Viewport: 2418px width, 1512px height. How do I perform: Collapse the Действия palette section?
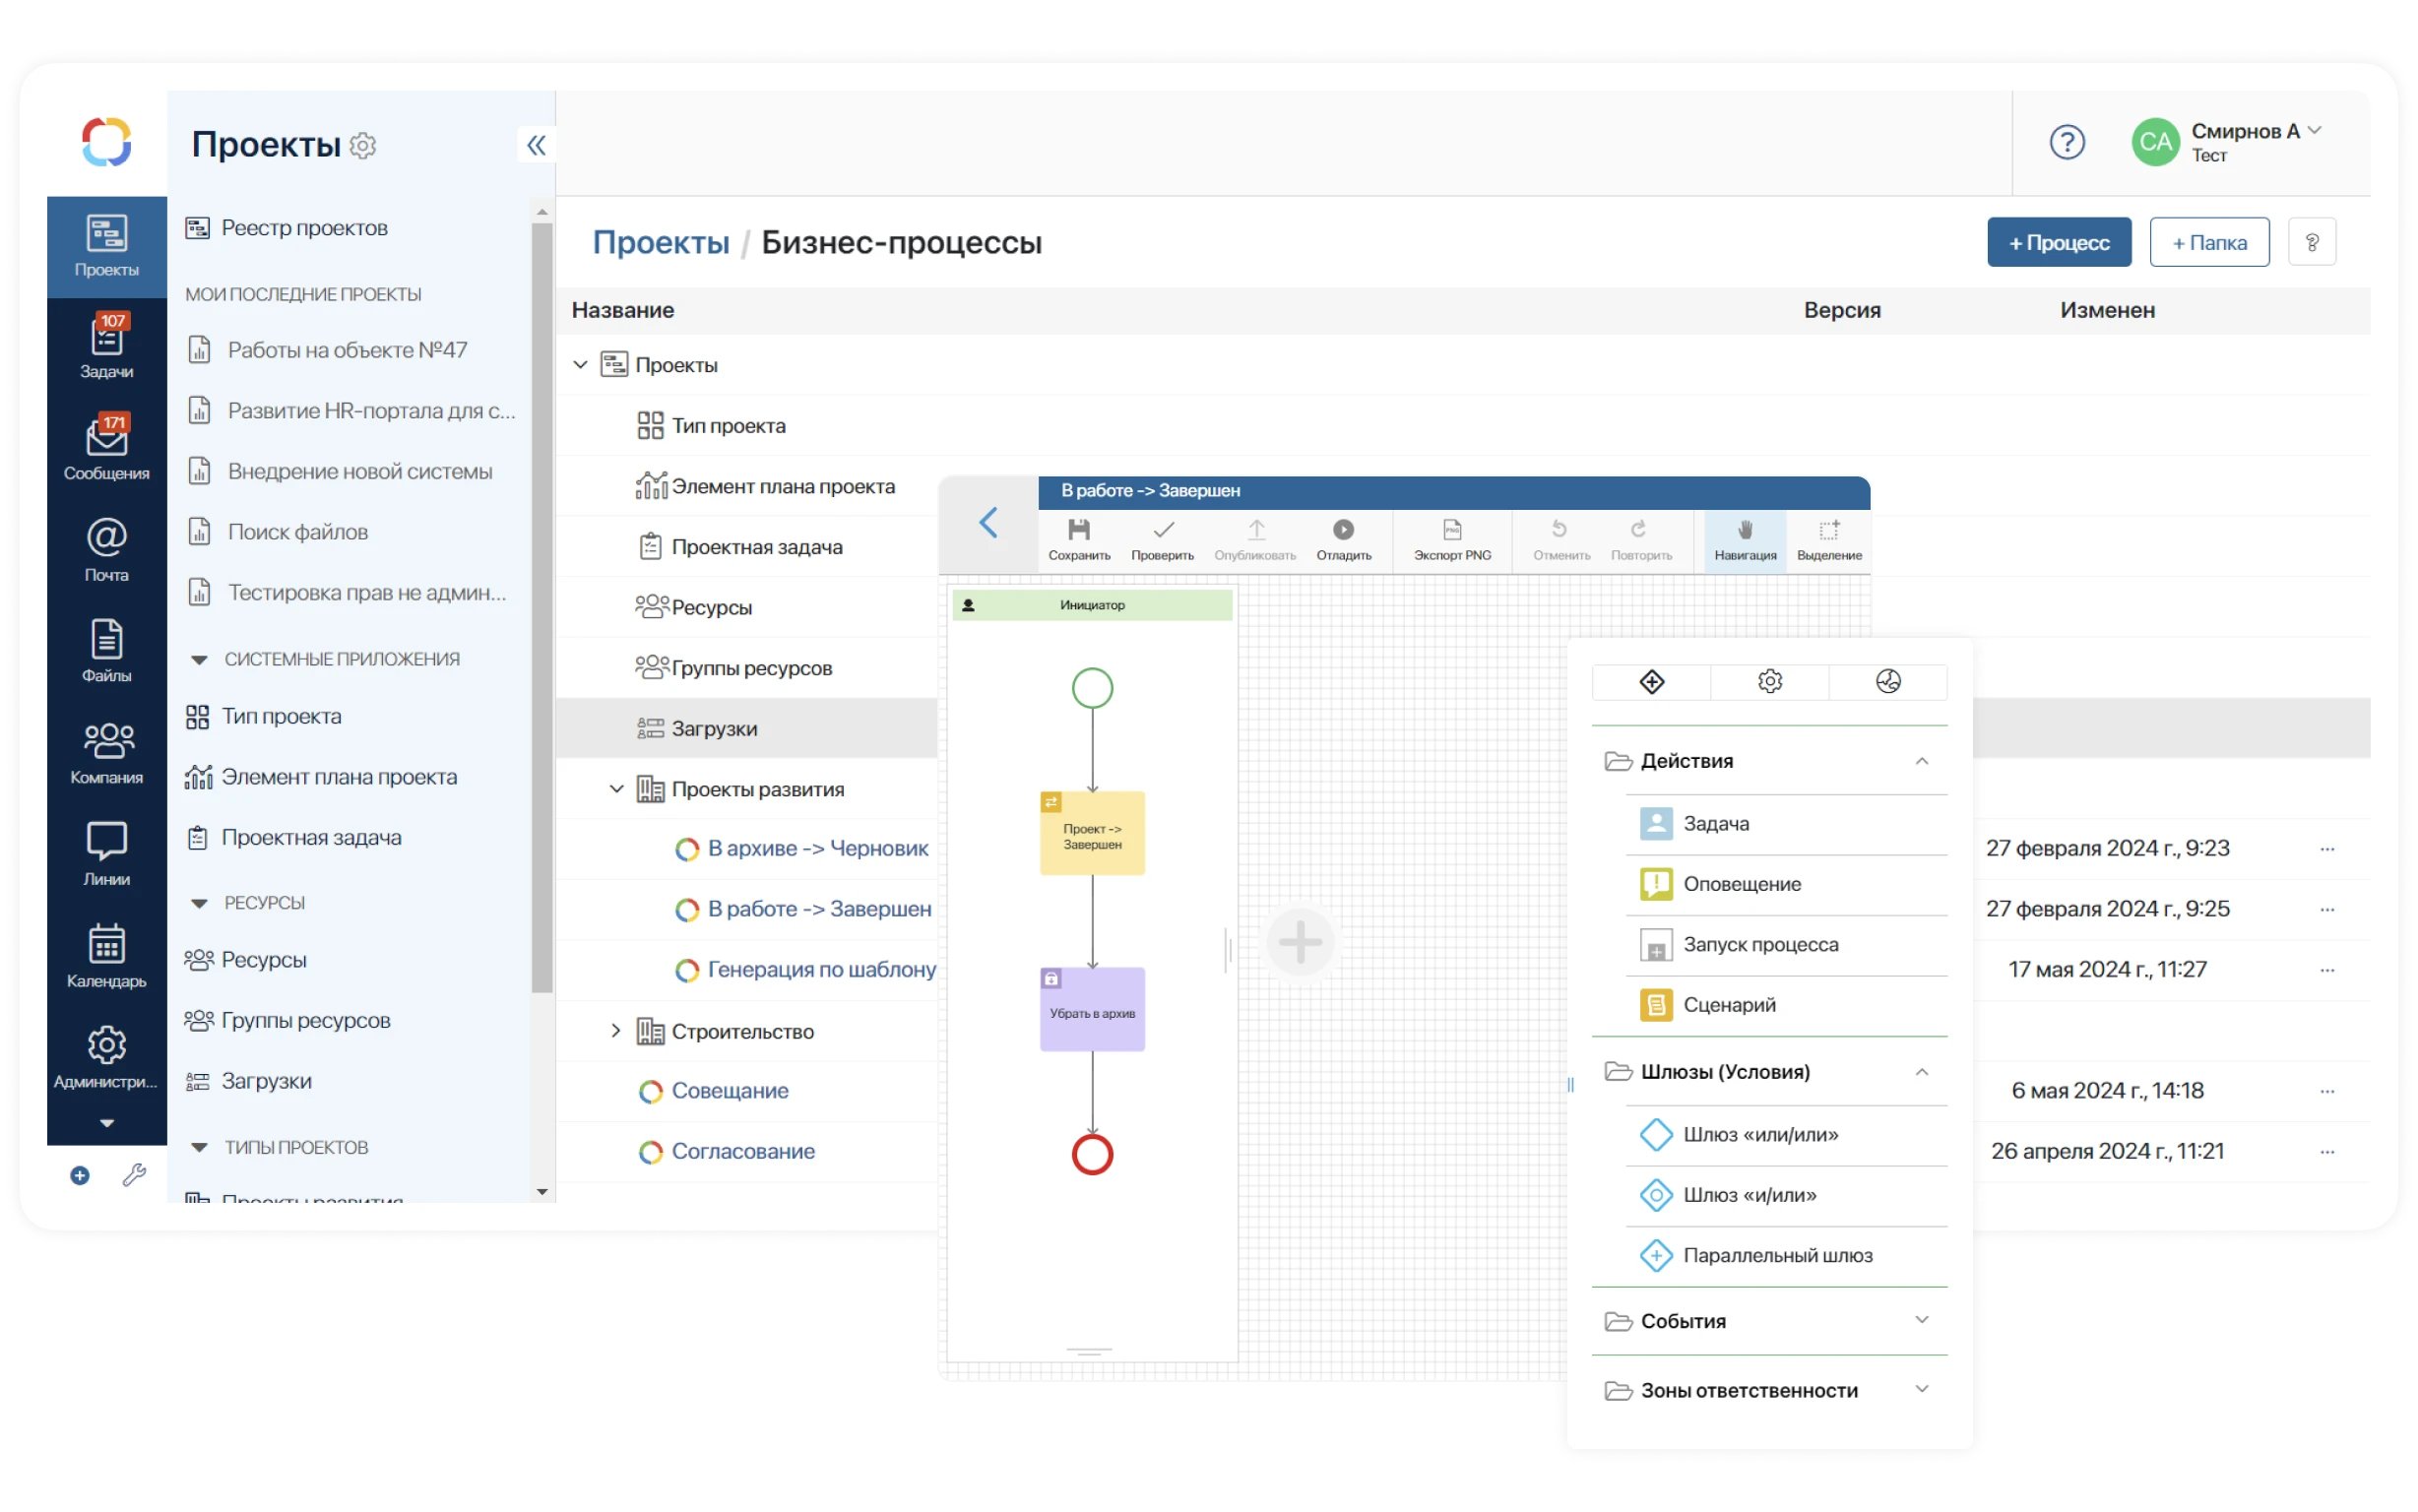click(x=1921, y=761)
